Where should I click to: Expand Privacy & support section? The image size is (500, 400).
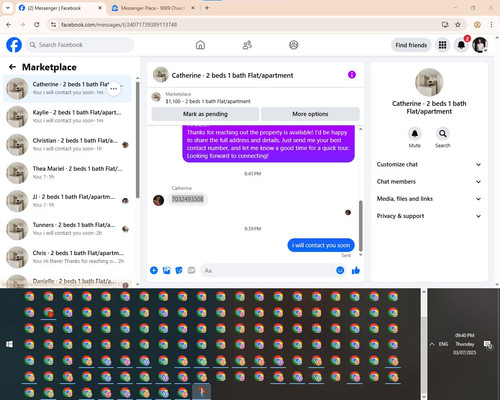[429, 216]
